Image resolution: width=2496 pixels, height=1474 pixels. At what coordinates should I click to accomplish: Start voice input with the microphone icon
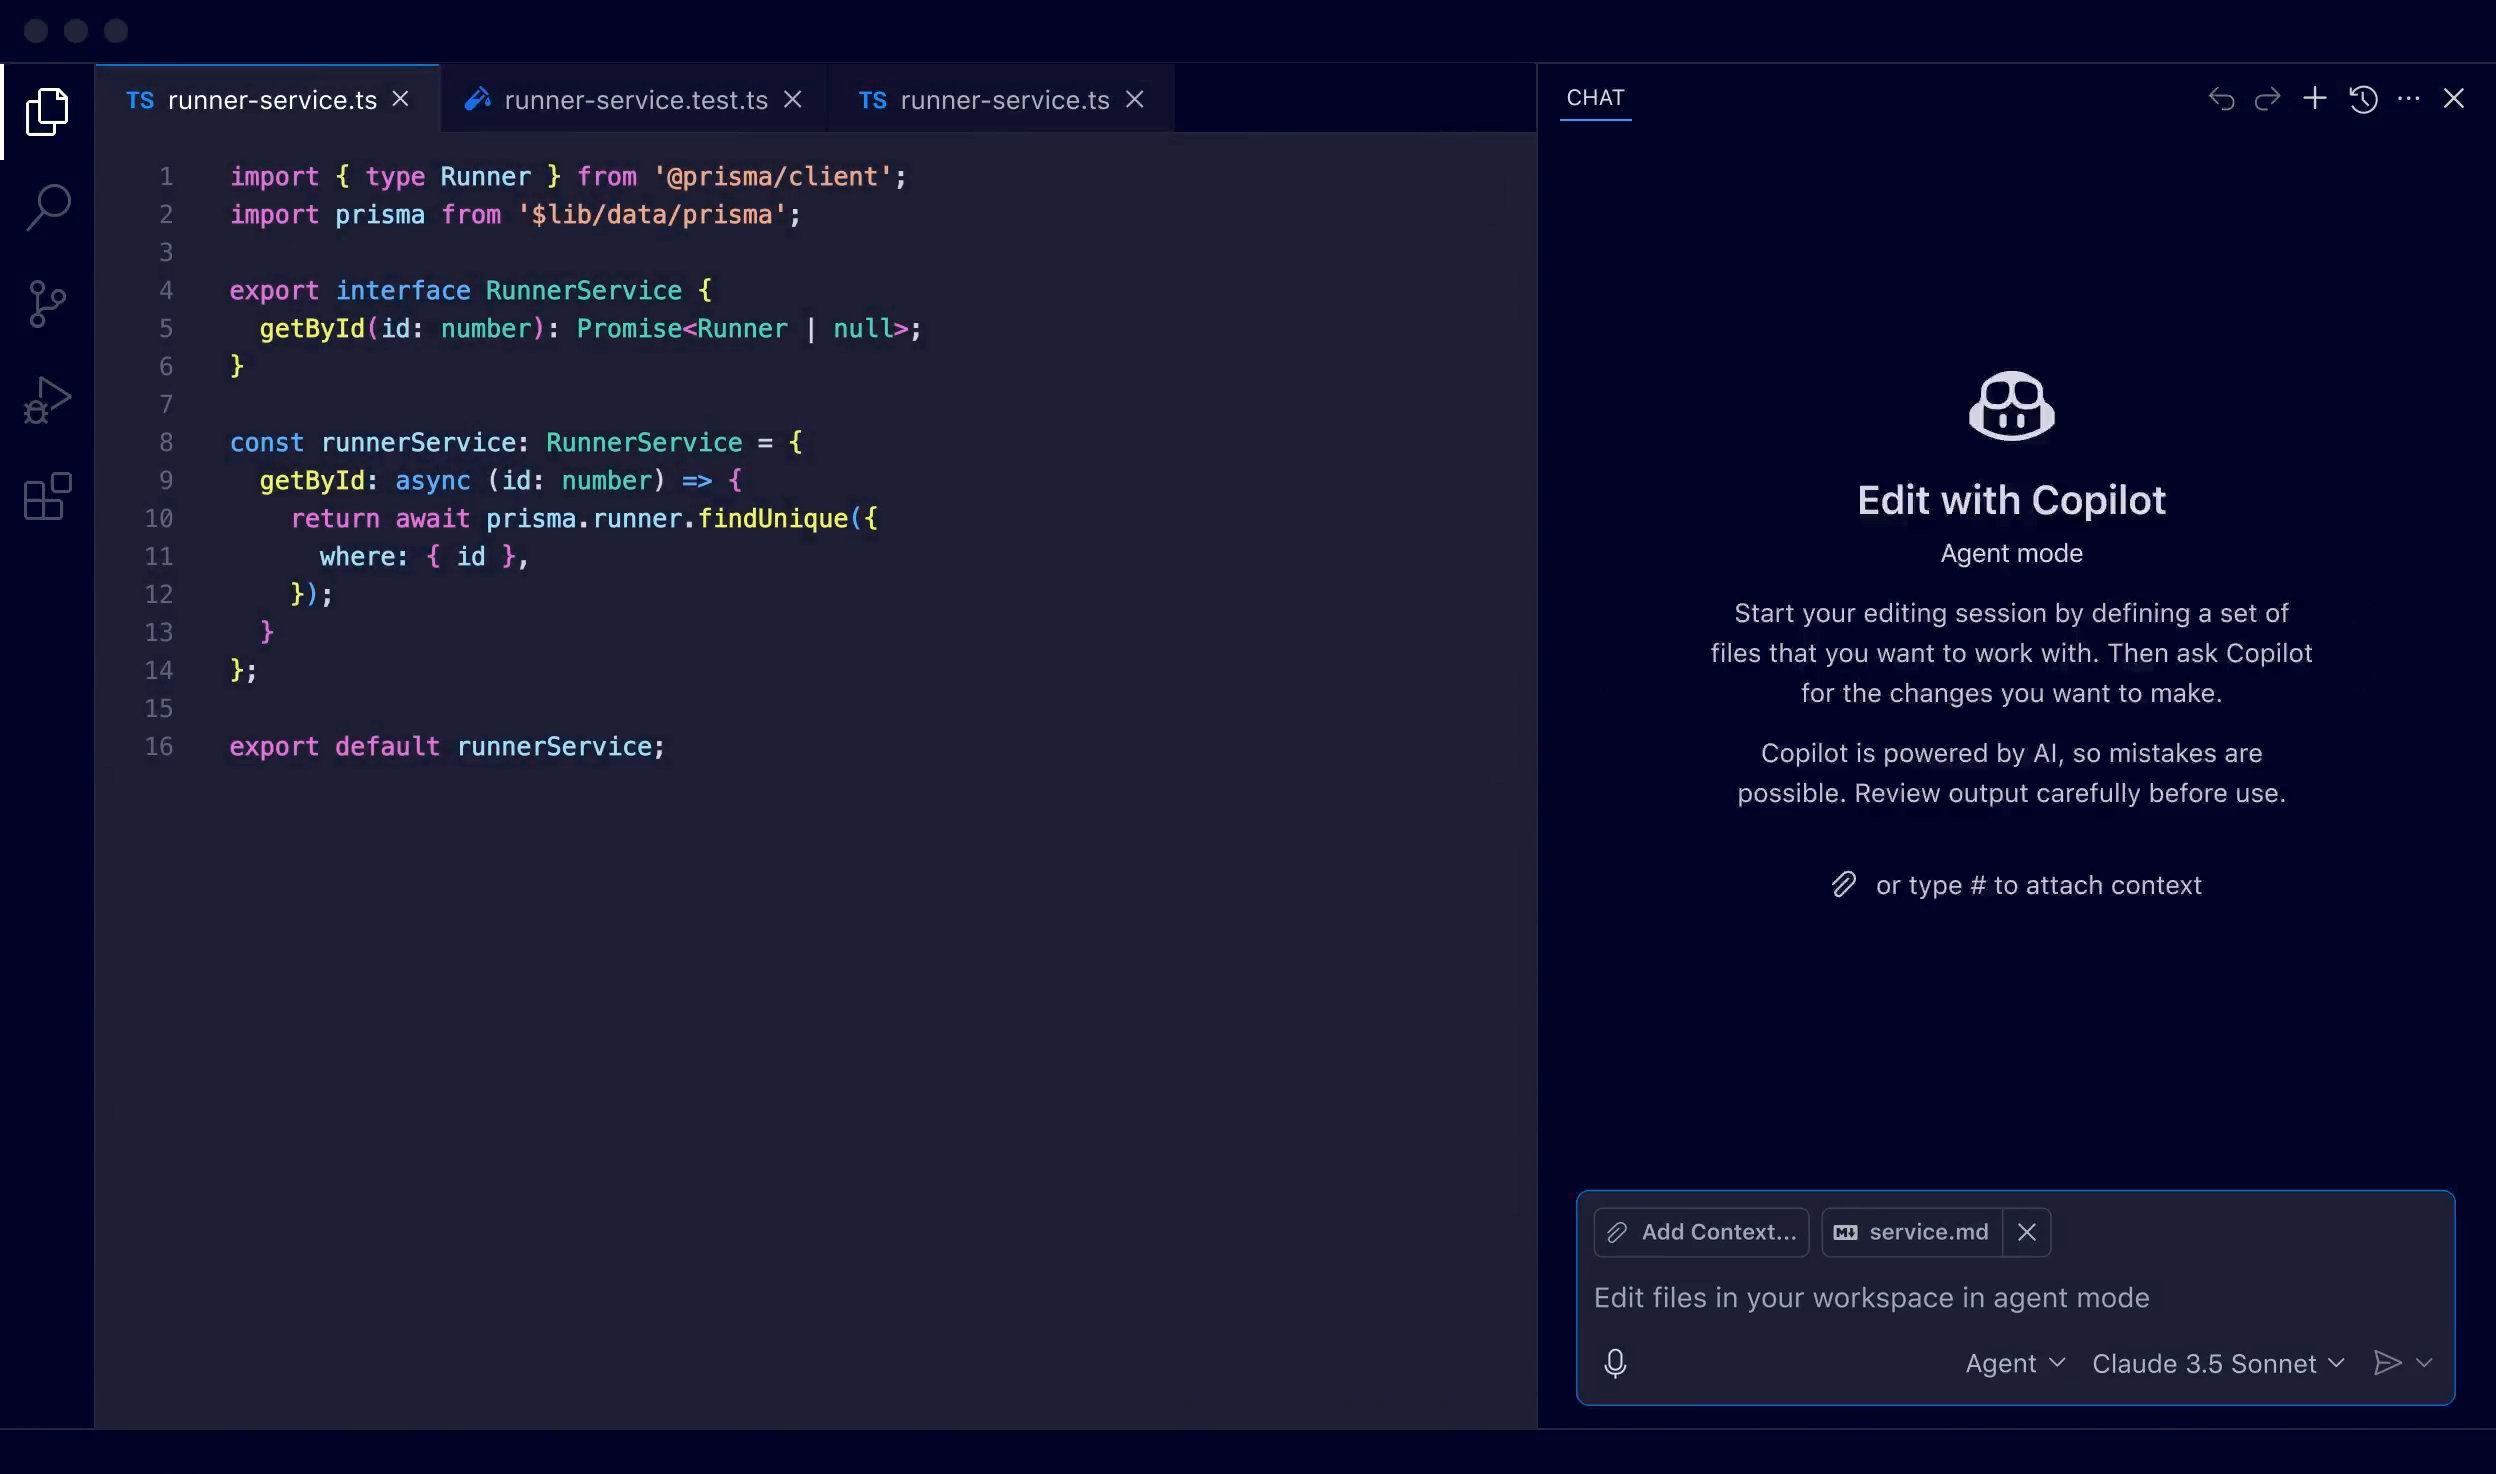click(x=1615, y=1362)
